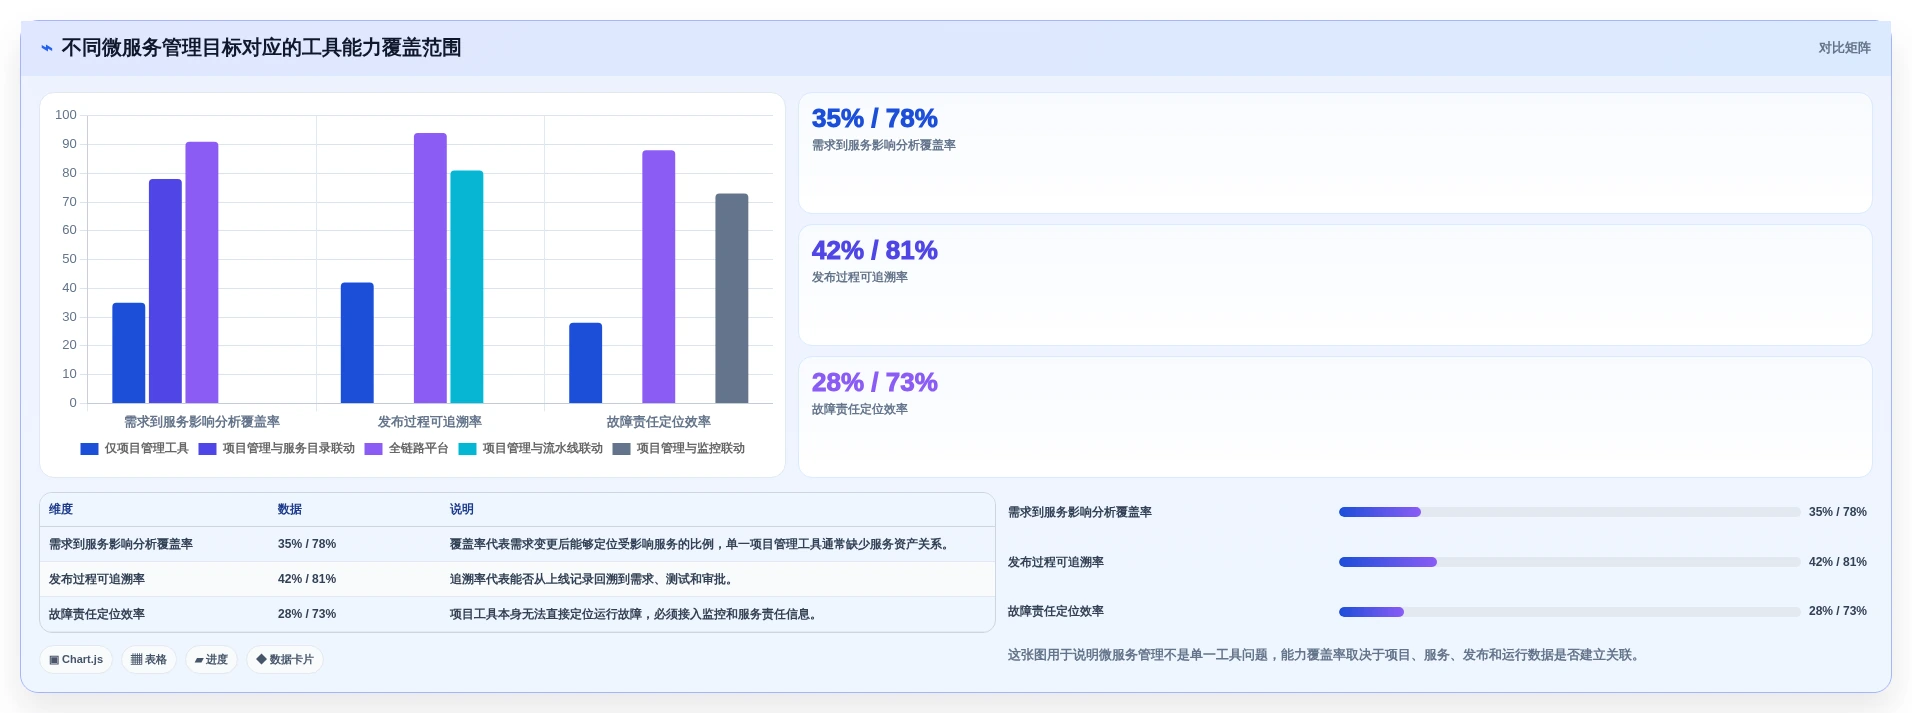Click the 42% / 81% value beside progress bar
1912x713 pixels.
coord(1838,562)
